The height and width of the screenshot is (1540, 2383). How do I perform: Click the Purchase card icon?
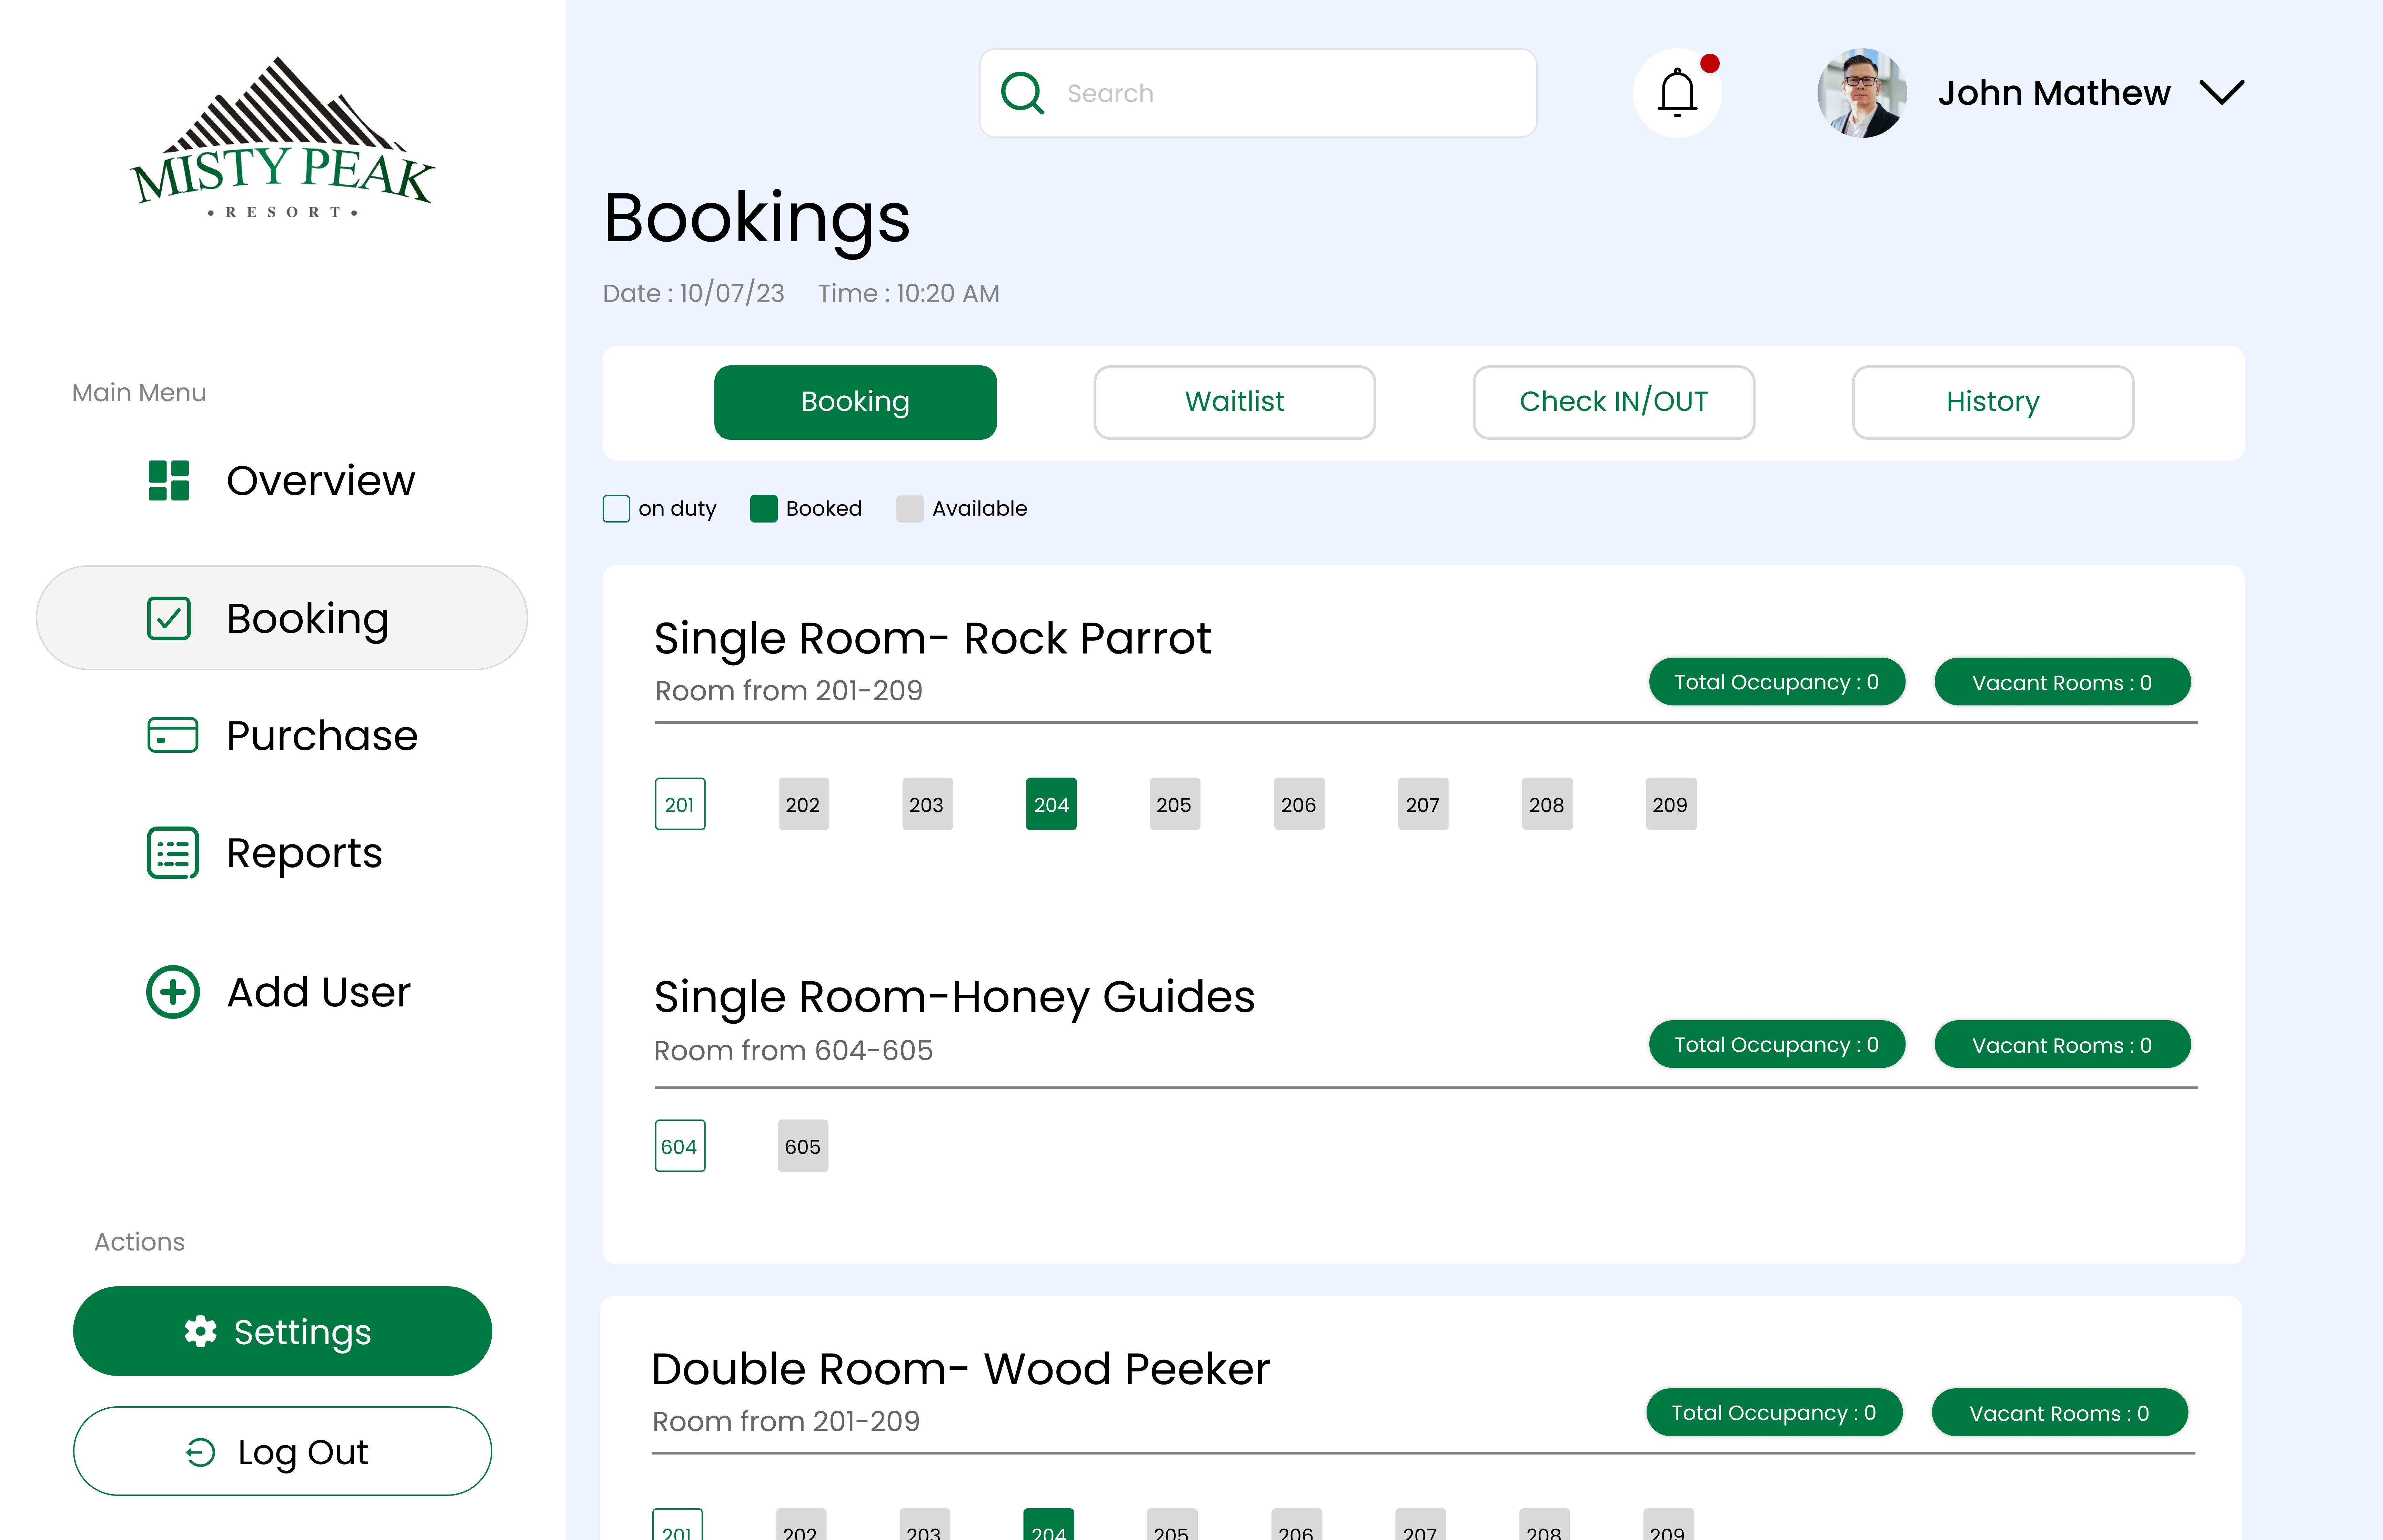click(172, 735)
